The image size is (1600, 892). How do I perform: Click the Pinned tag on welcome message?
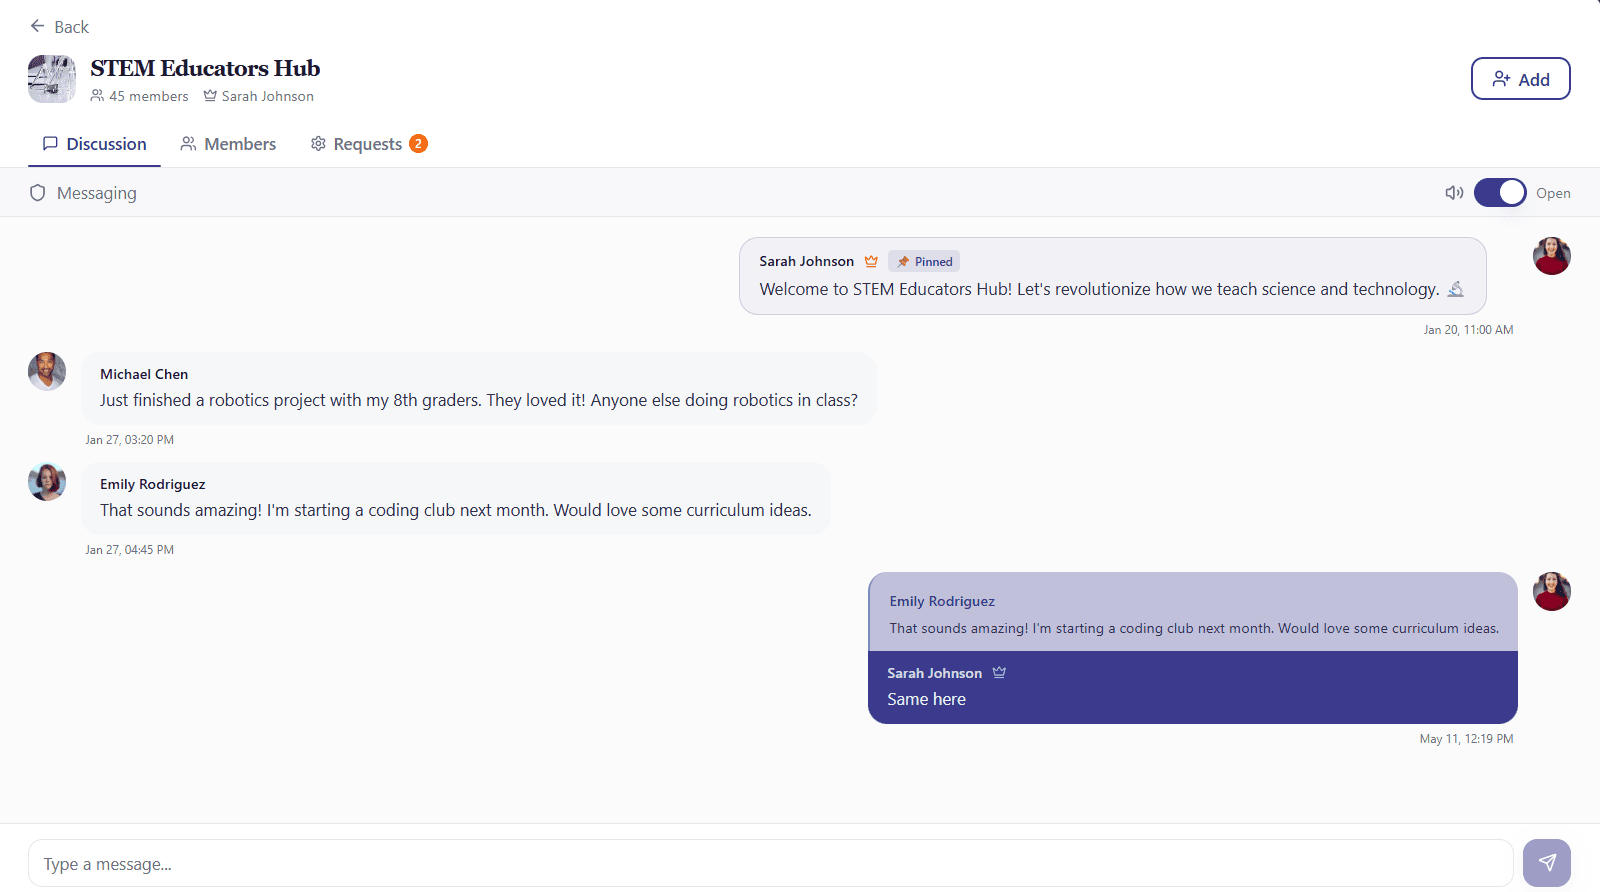[924, 262]
